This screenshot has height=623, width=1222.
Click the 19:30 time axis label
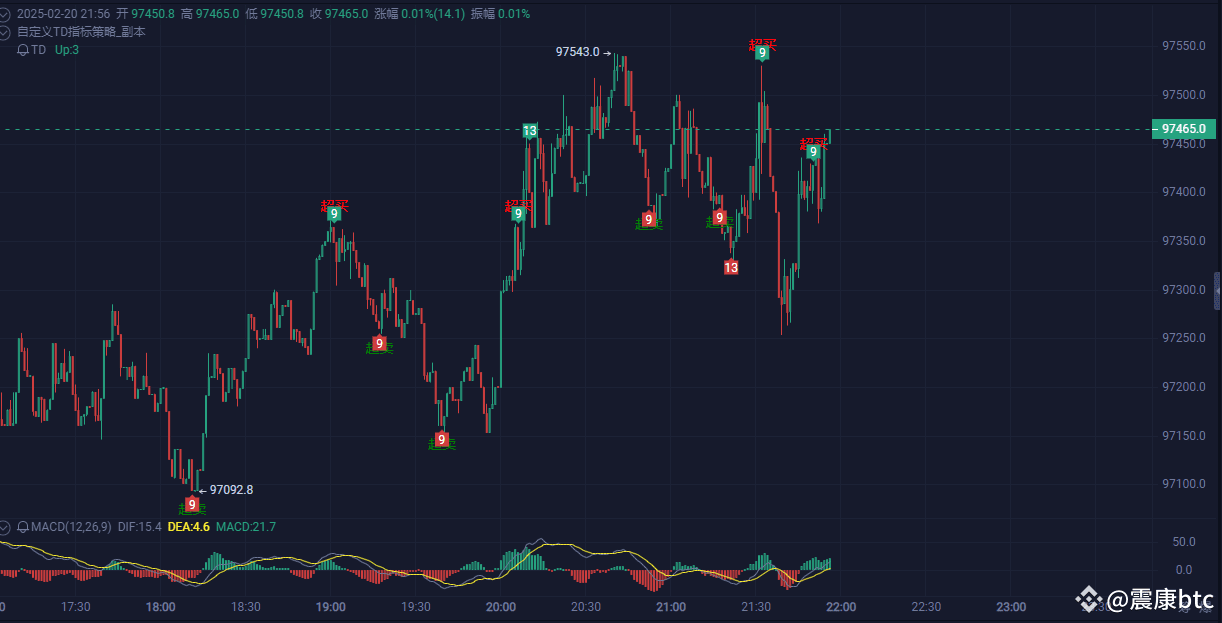(416, 607)
